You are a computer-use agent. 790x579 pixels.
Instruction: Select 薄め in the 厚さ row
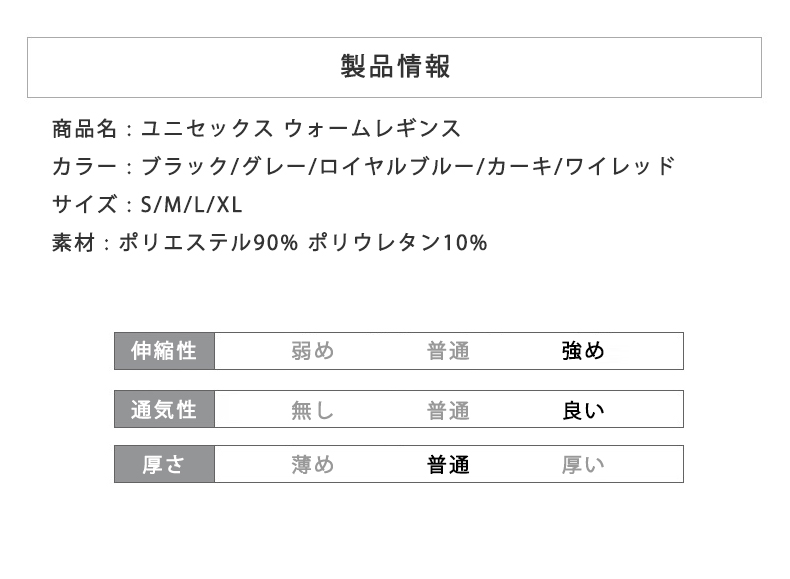point(312,465)
